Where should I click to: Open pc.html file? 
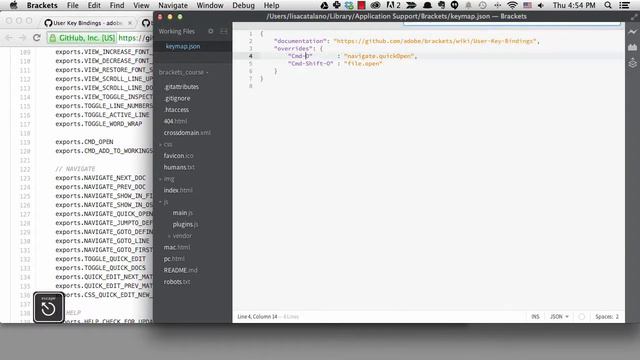[x=174, y=258]
